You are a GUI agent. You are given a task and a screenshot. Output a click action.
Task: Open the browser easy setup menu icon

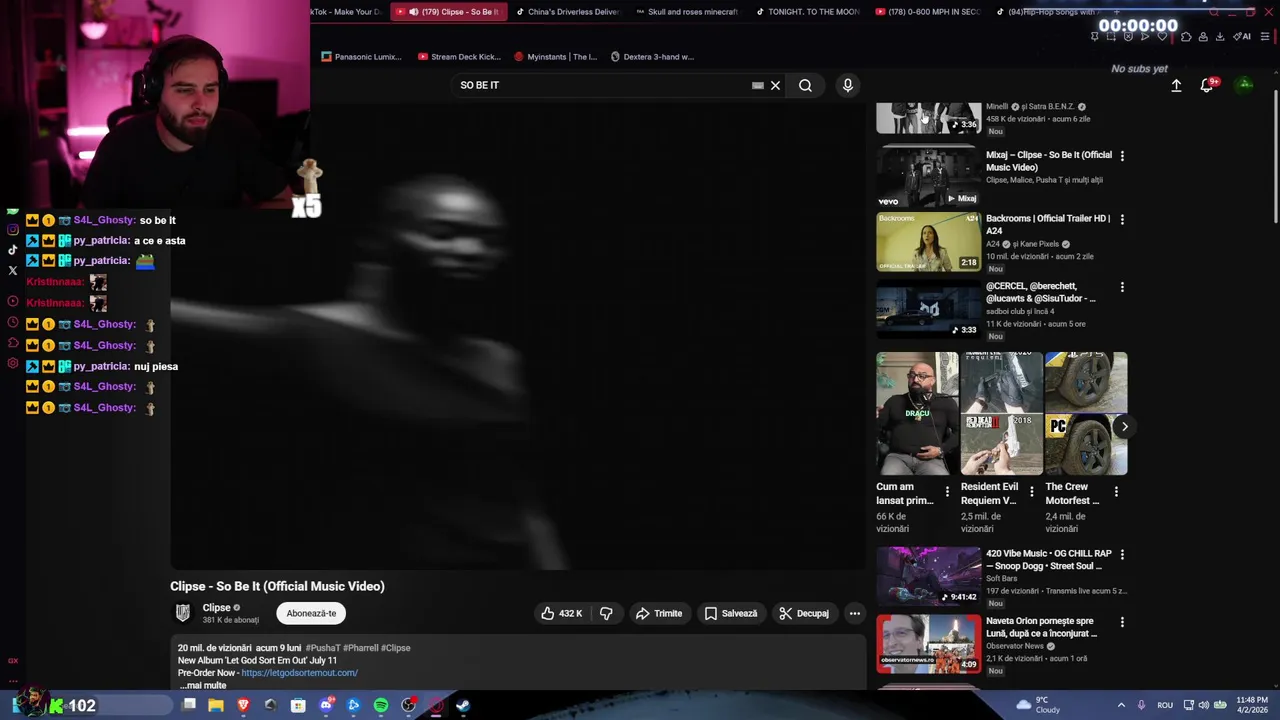(x=1265, y=37)
